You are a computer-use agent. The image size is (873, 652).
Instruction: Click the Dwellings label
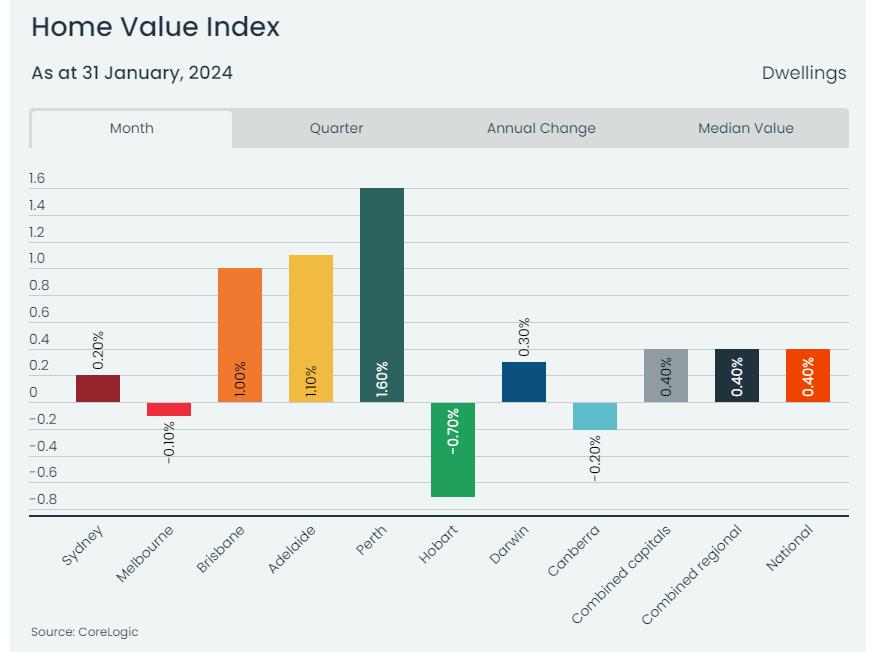pyautogui.click(x=804, y=73)
